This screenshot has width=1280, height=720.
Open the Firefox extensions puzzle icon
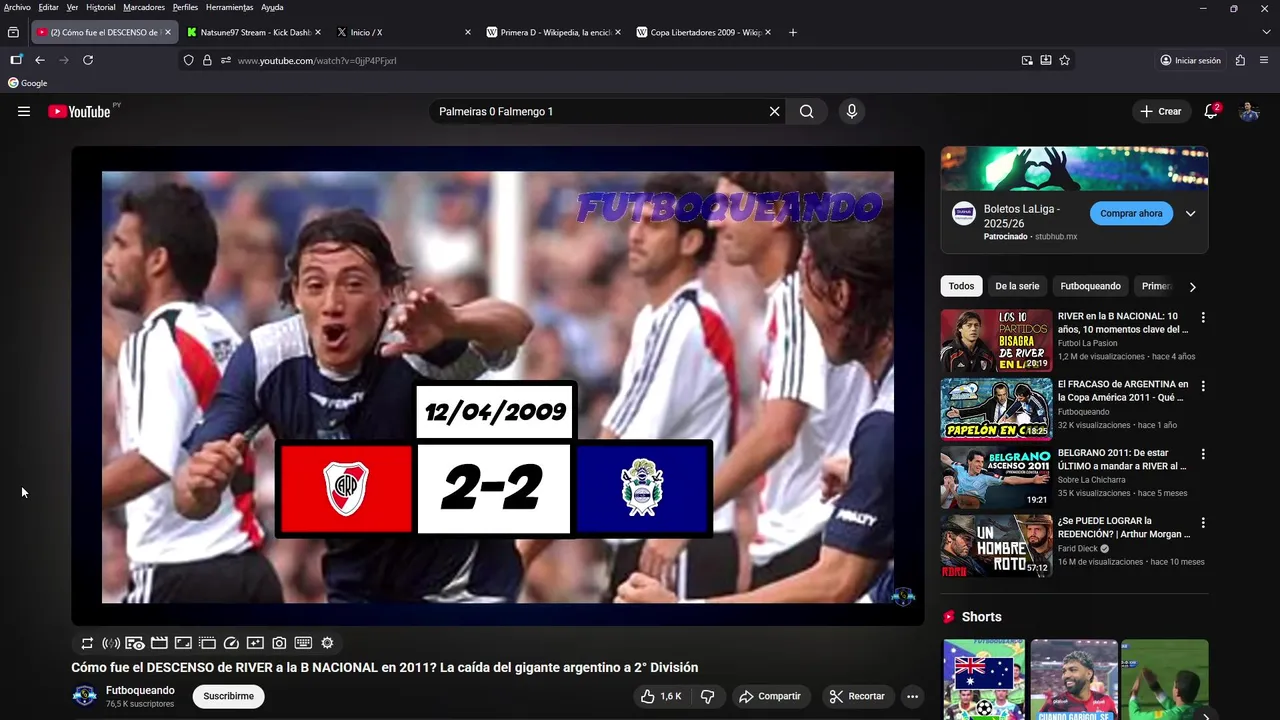pos(1240,60)
